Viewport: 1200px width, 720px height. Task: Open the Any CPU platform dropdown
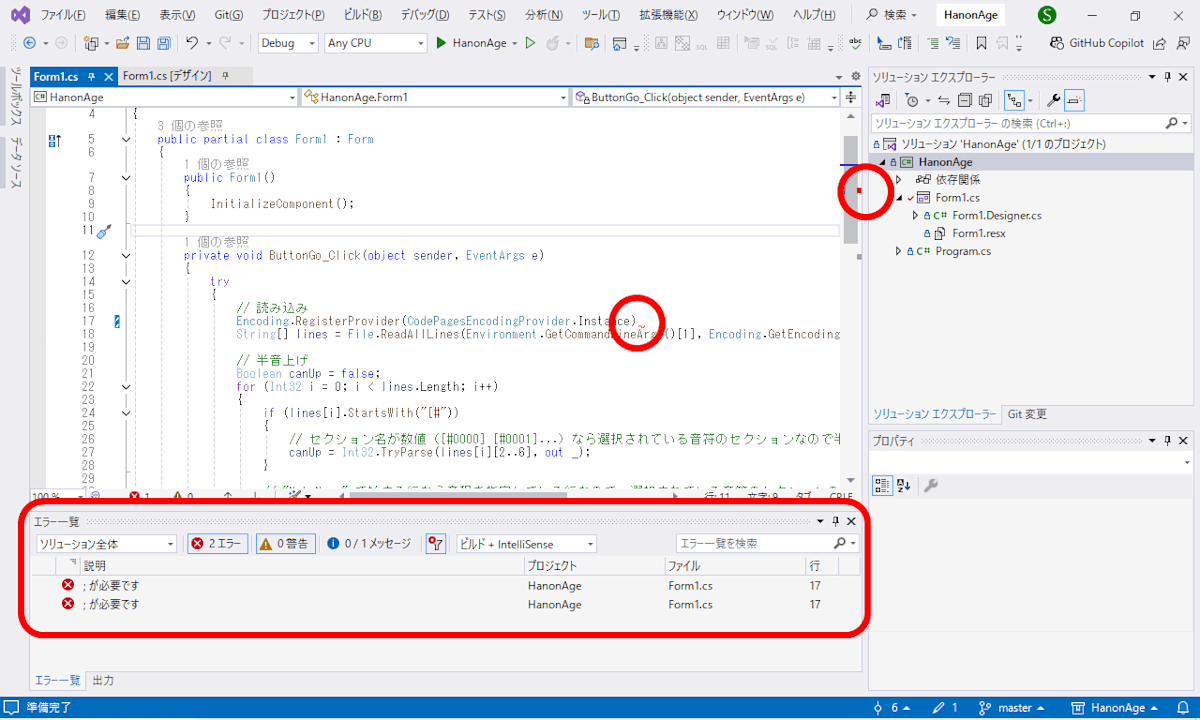(x=376, y=43)
